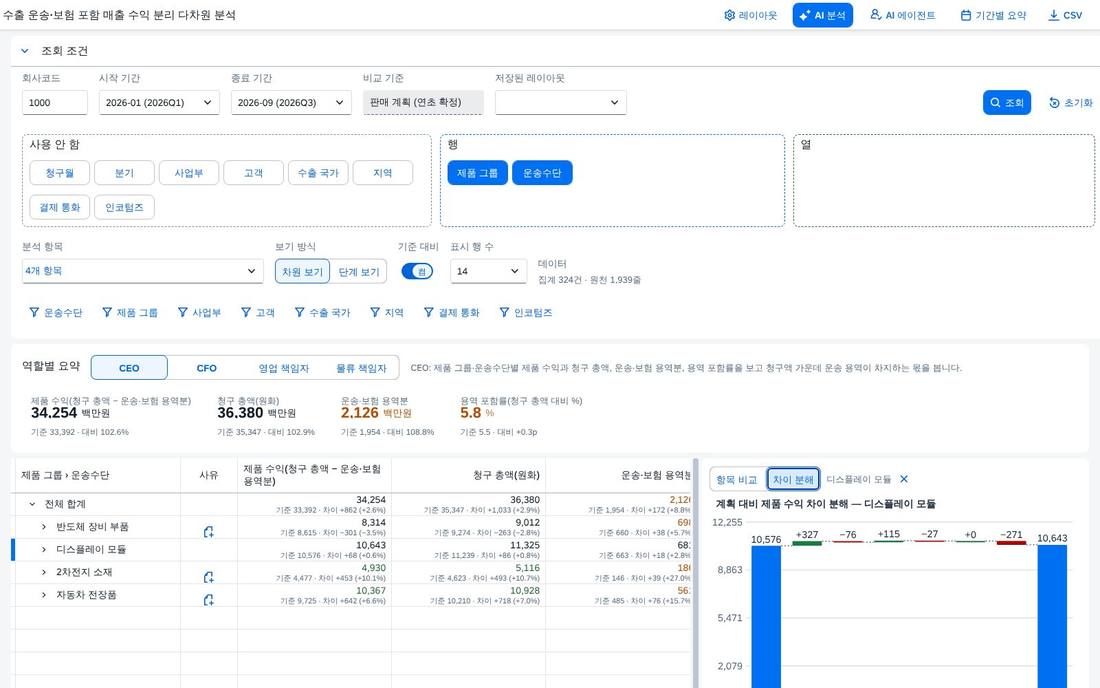The image size is (1100, 688).
Task: Open the 시작 기간 dropdown
Action: (x=159, y=102)
